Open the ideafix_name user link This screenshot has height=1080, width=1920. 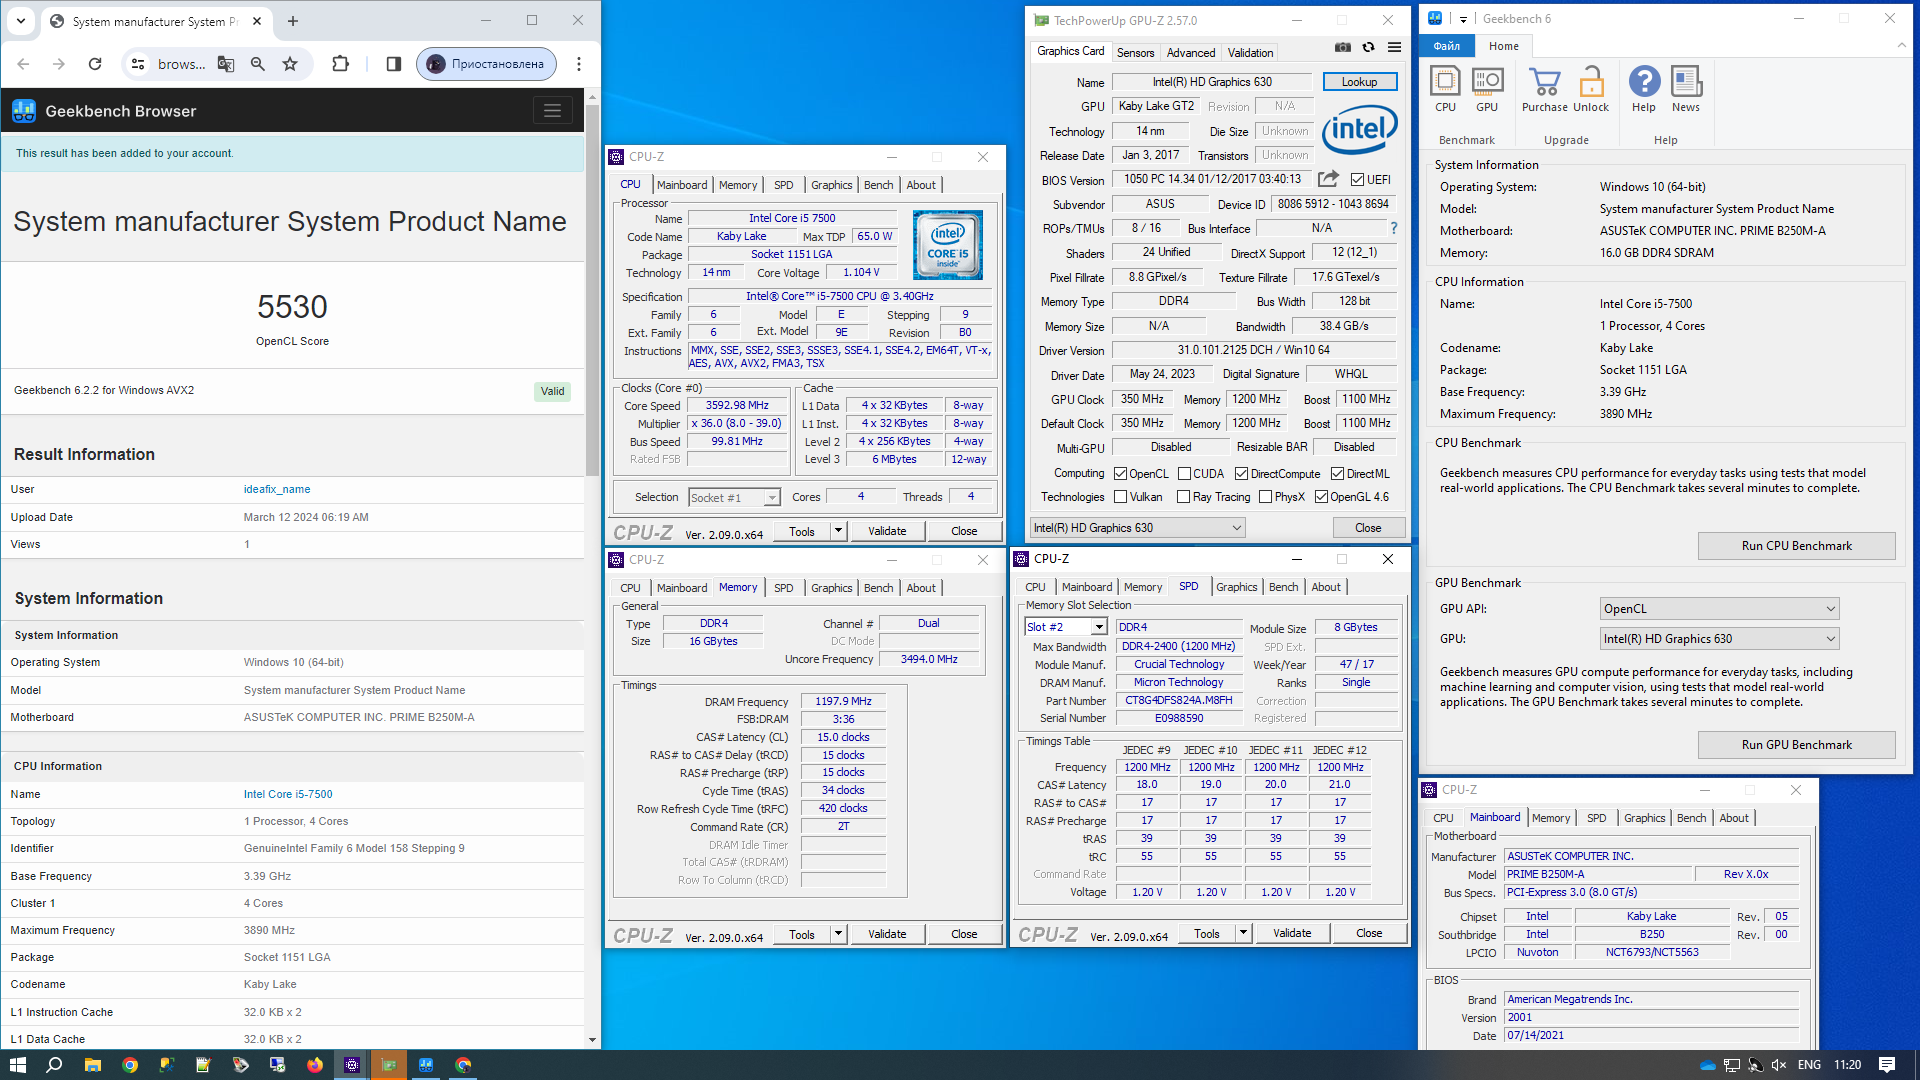277,489
